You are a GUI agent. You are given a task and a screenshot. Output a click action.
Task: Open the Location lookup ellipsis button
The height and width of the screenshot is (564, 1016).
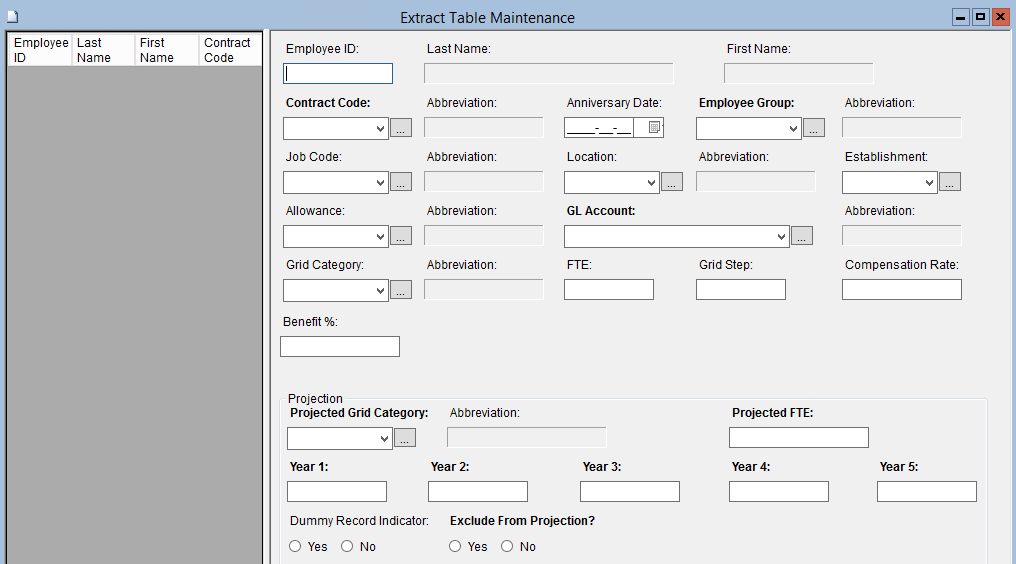[x=672, y=182]
